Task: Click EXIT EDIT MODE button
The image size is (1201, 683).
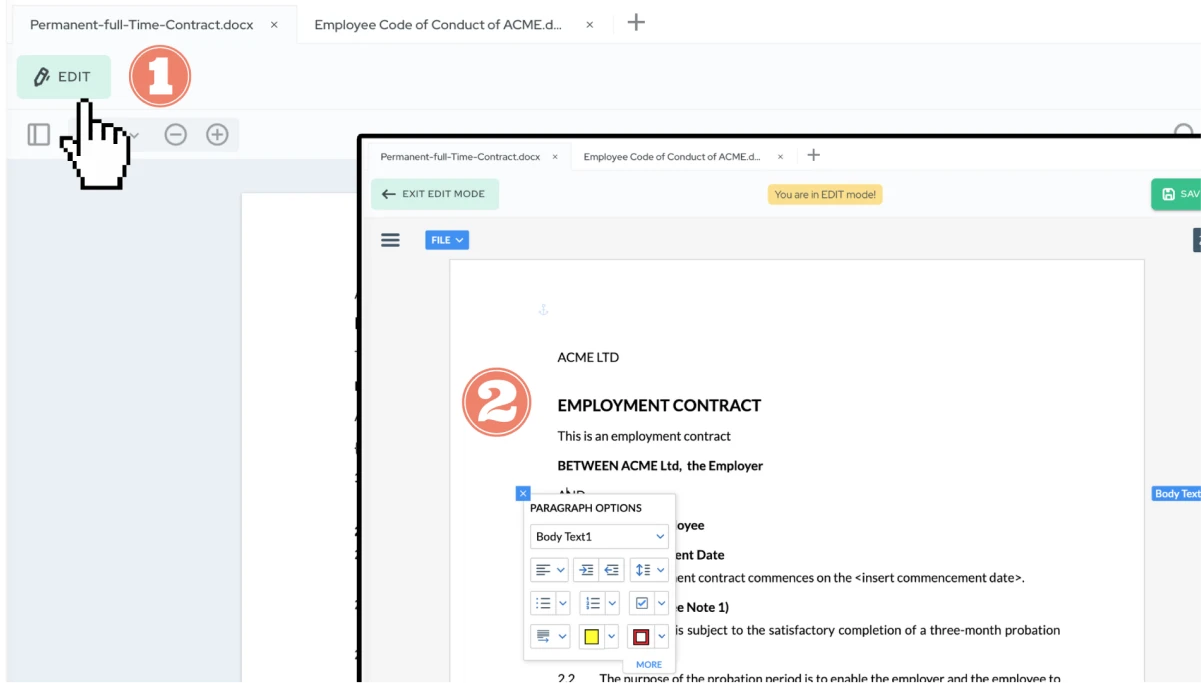Action: [x=435, y=194]
